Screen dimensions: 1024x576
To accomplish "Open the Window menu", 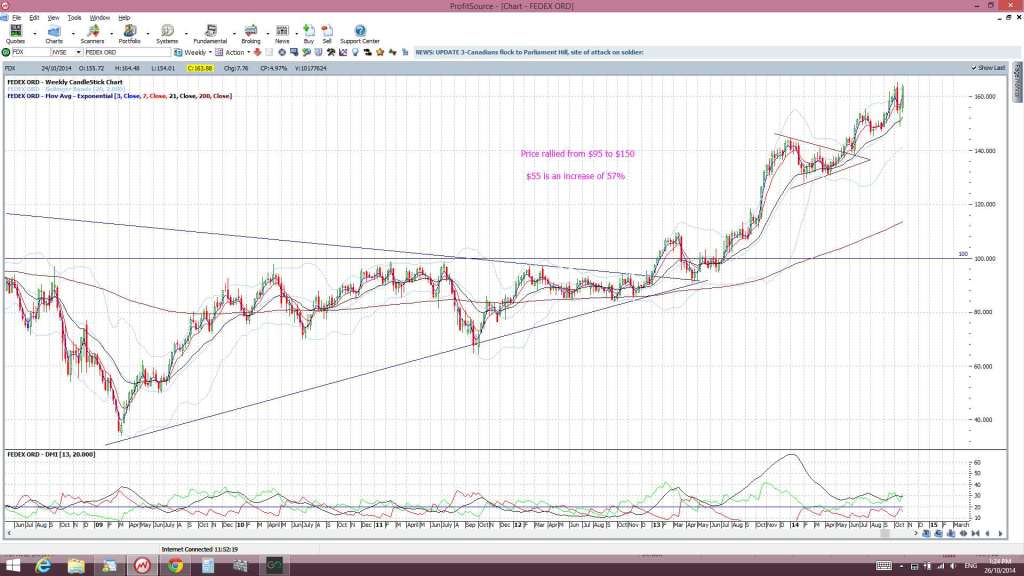I will pyautogui.click(x=99, y=18).
